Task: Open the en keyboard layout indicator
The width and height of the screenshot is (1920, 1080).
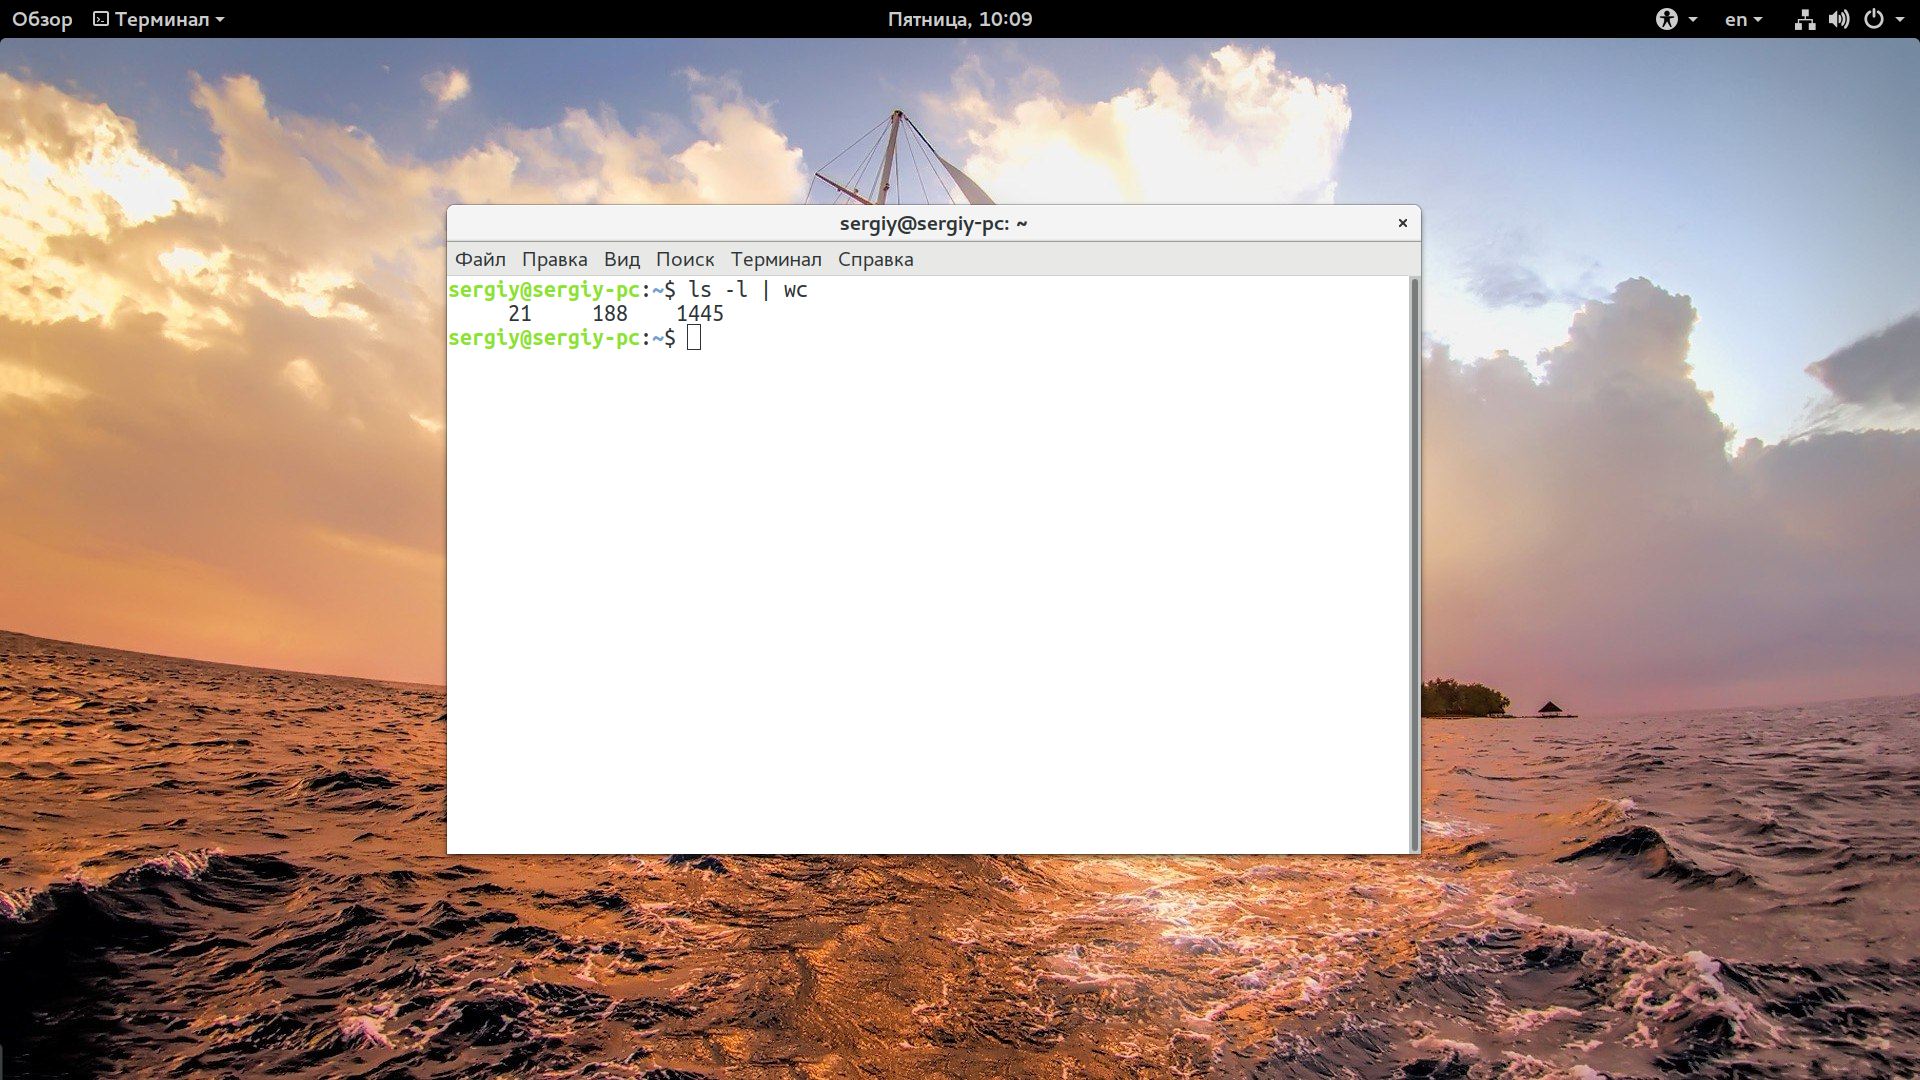Action: point(1737,19)
